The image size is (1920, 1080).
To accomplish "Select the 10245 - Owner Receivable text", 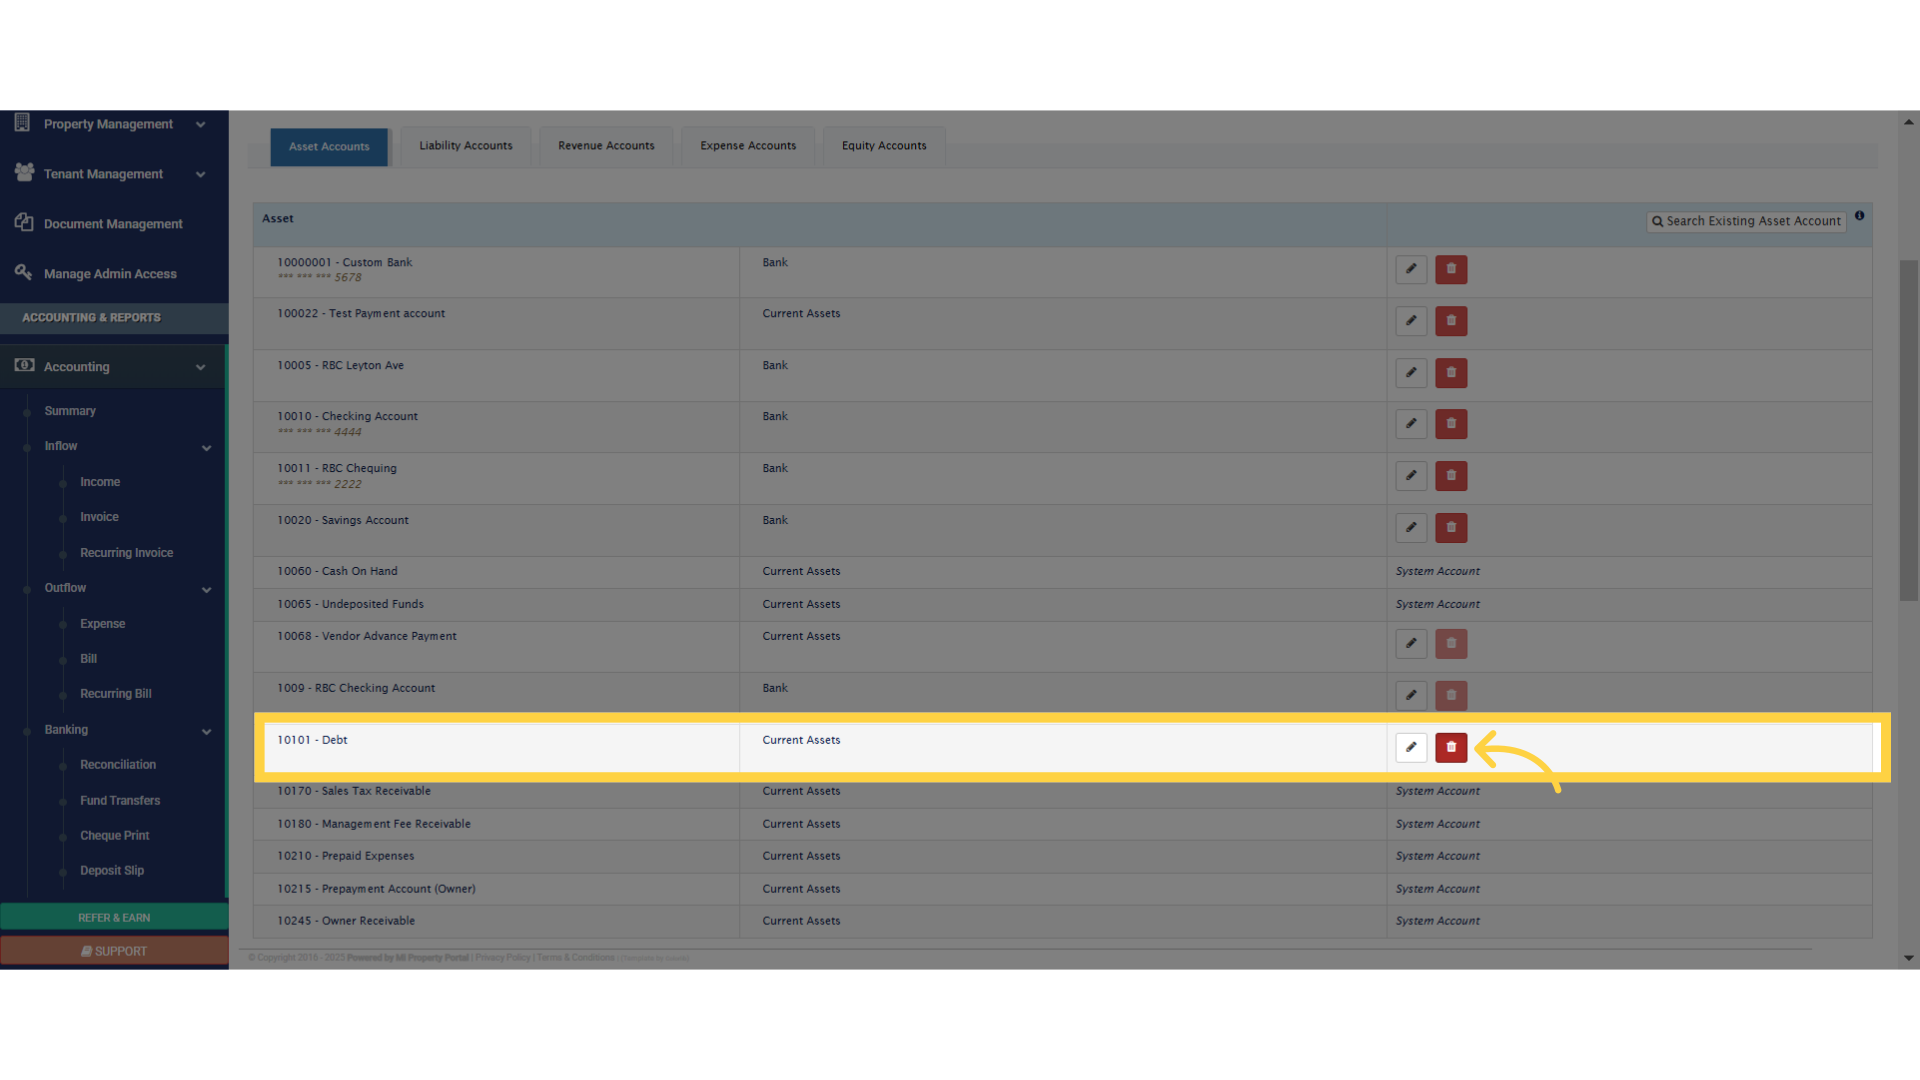I will pos(346,922).
